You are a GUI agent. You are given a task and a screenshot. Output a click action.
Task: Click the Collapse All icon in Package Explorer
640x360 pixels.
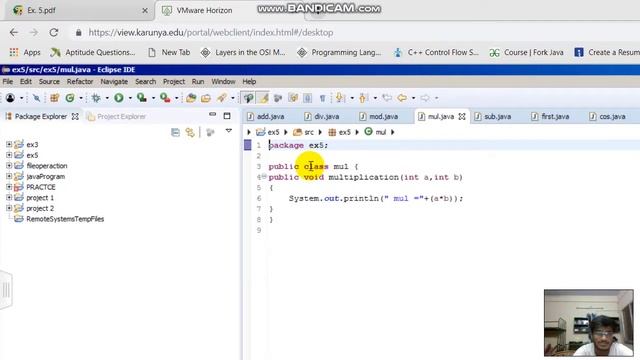pos(176,132)
